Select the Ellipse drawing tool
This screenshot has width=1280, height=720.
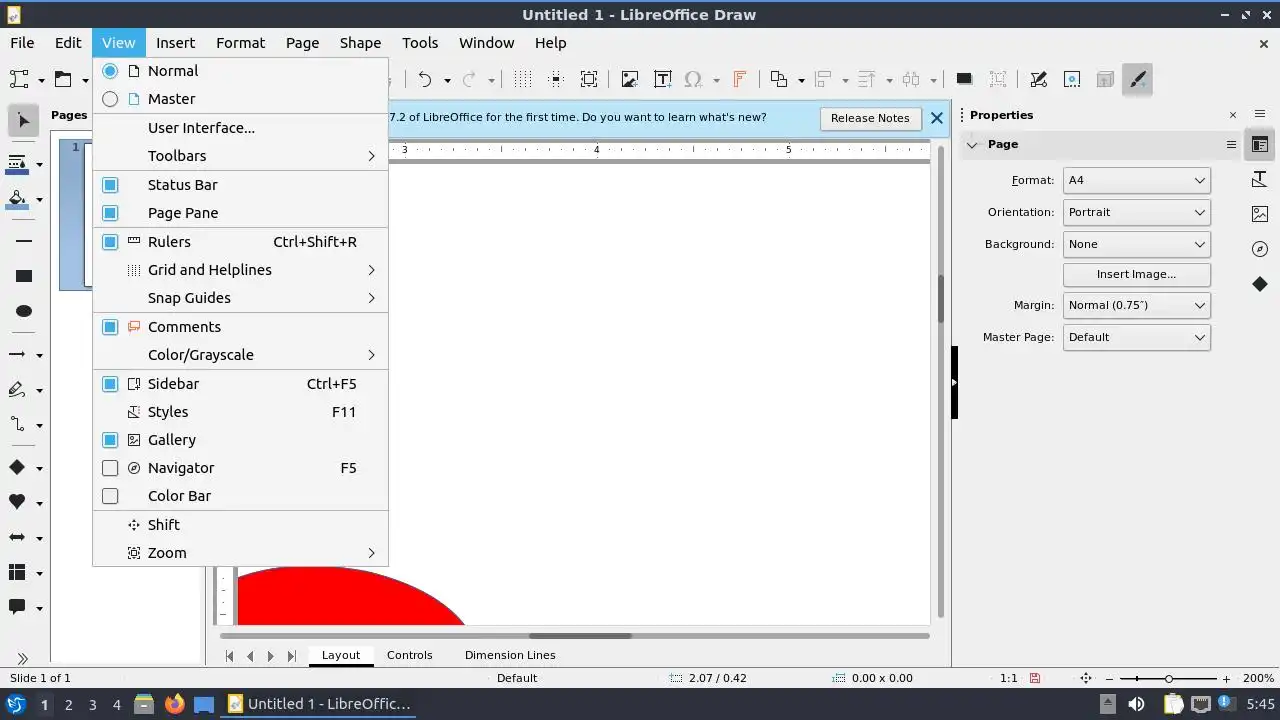24,311
